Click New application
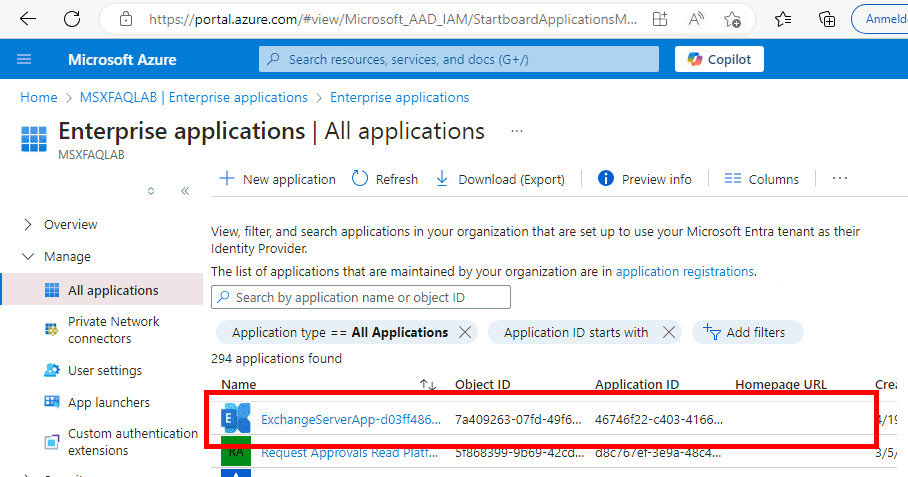 (278, 179)
